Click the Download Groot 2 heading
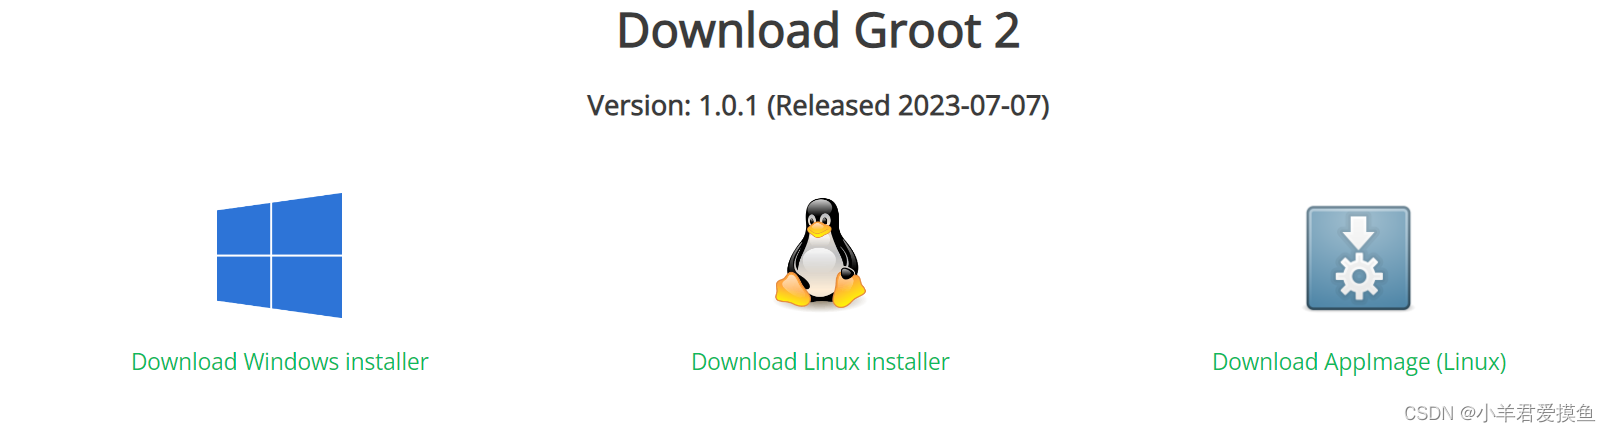 click(818, 30)
